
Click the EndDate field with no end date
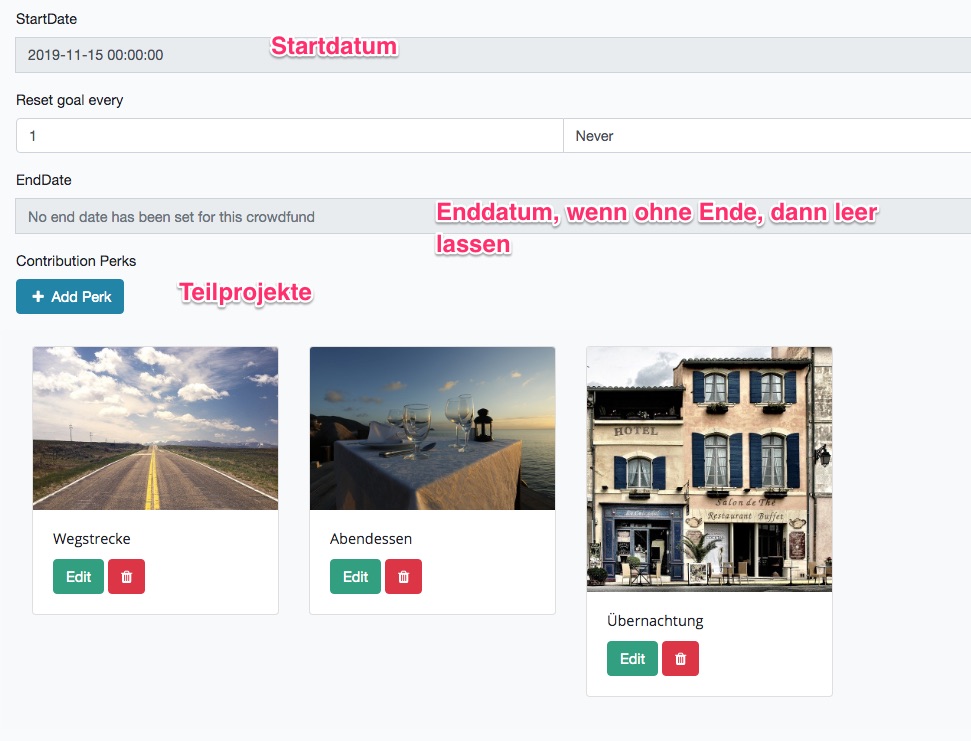[x=493, y=216]
